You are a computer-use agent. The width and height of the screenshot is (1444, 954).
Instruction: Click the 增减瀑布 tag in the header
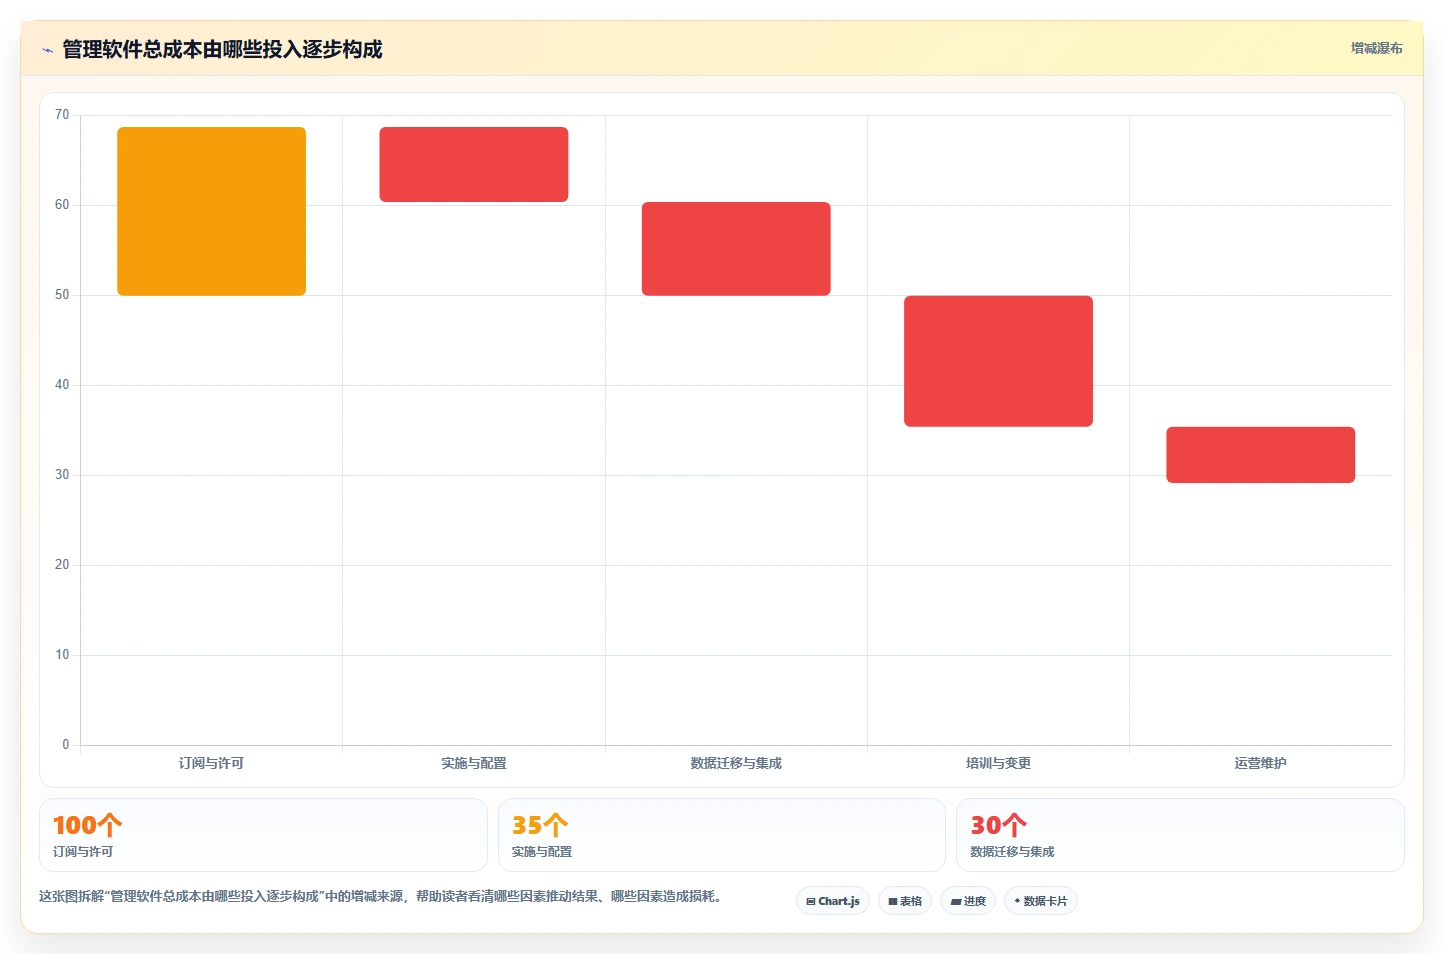(1376, 48)
